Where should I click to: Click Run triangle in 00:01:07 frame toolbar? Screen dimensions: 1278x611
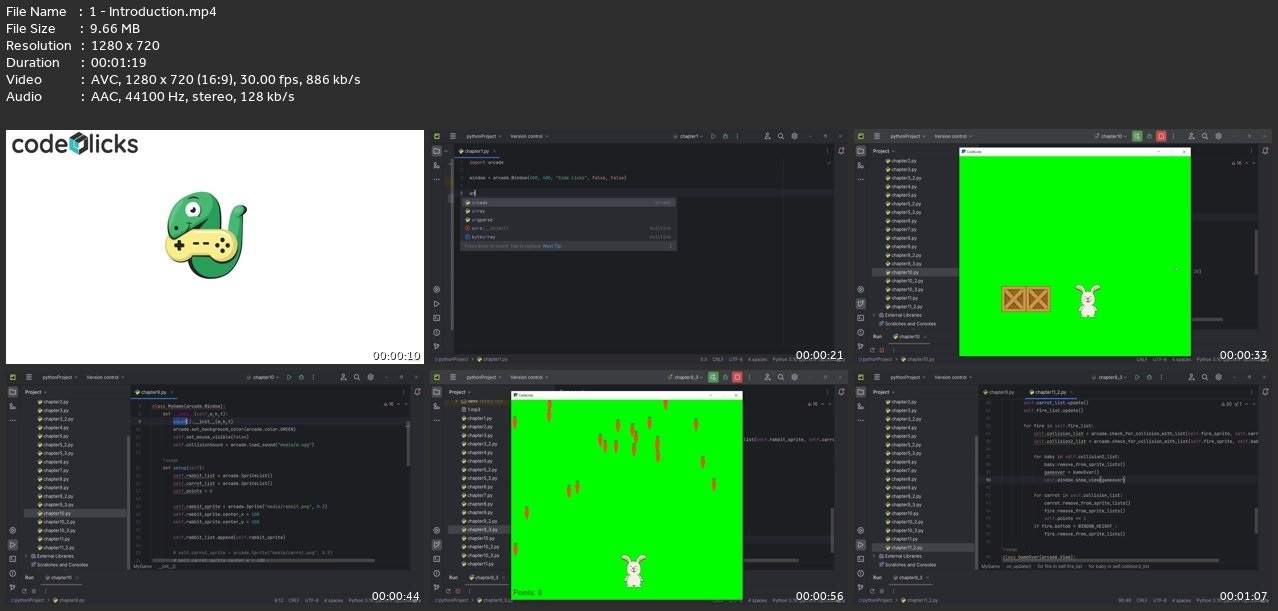click(1137, 377)
